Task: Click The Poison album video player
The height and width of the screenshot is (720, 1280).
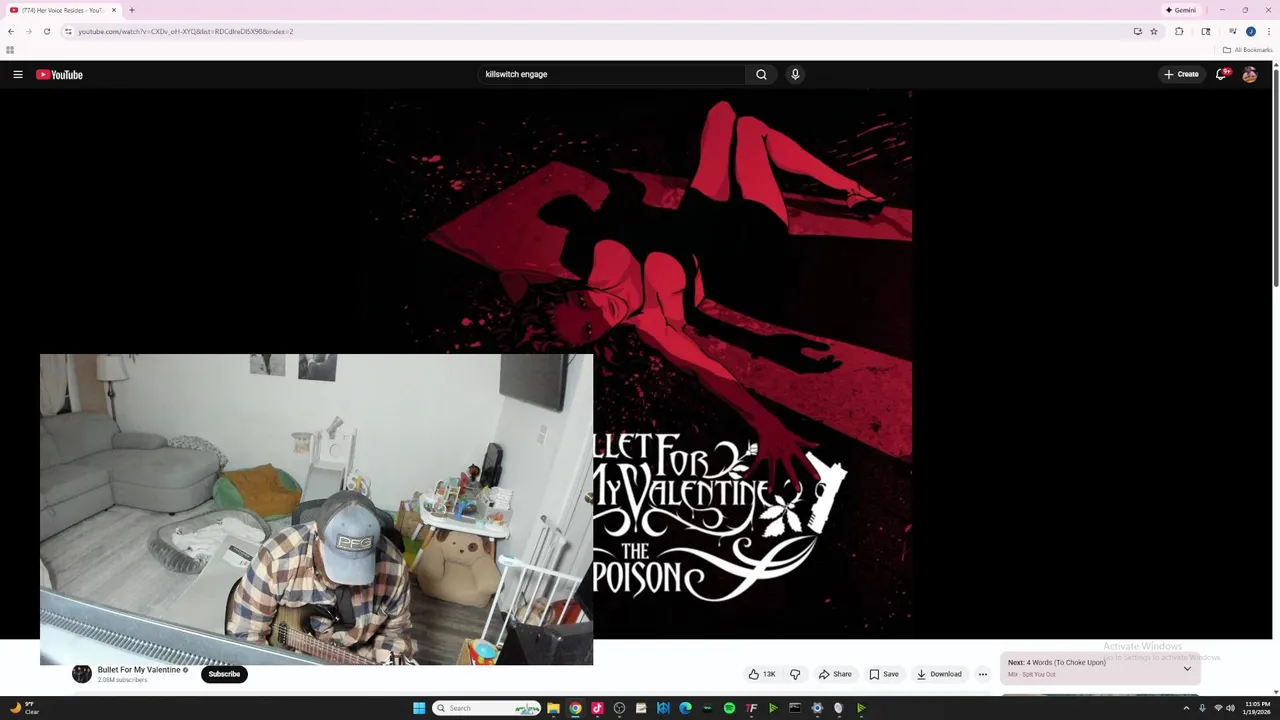Action: (636, 364)
